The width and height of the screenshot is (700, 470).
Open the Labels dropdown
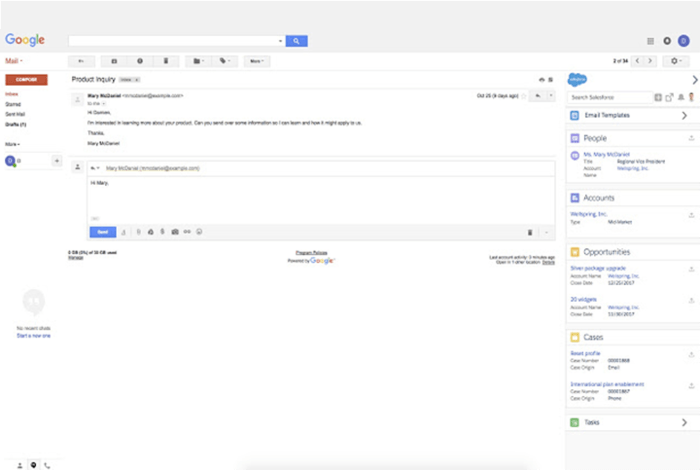(225, 61)
